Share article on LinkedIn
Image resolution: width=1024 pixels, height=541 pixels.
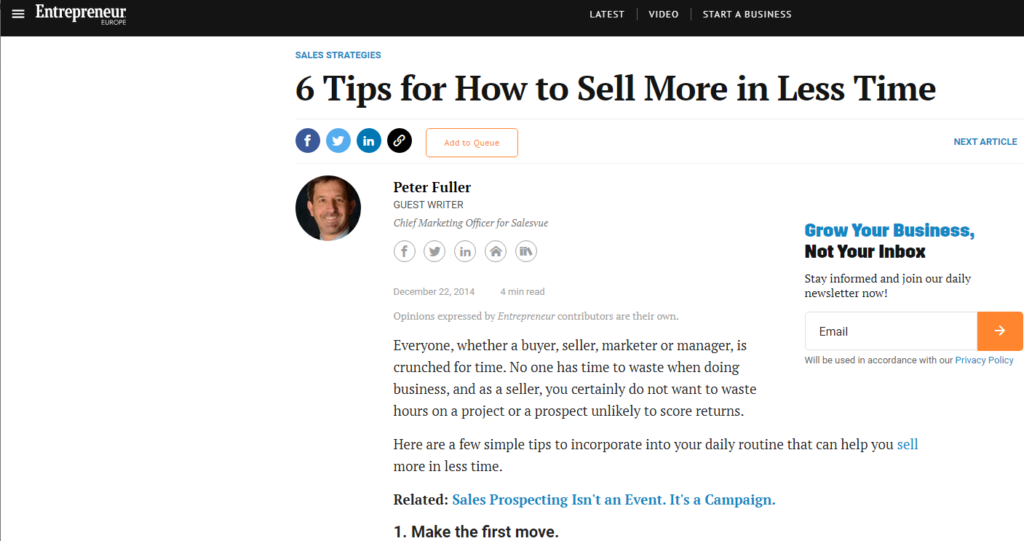[369, 141]
